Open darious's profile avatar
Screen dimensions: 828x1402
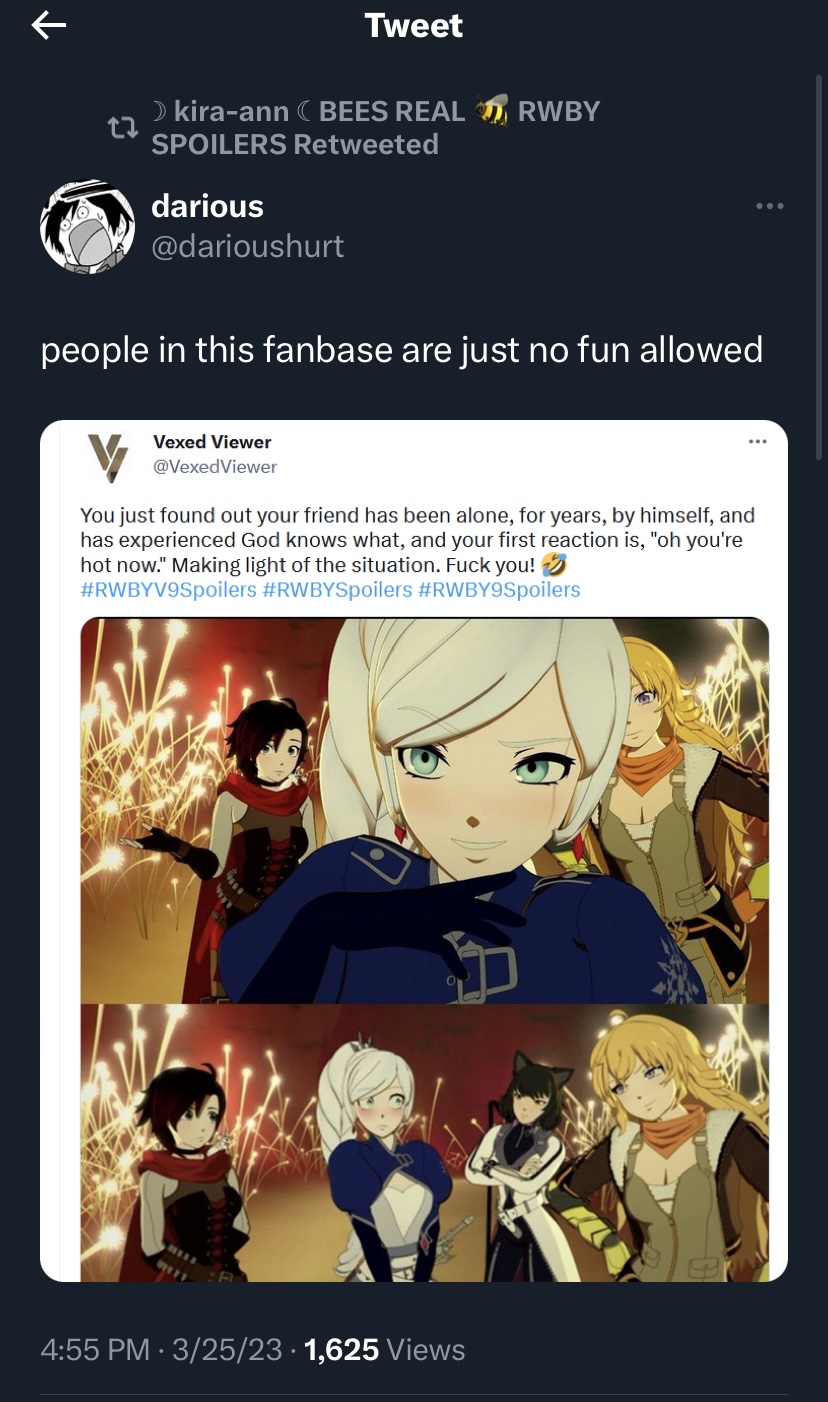87,227
